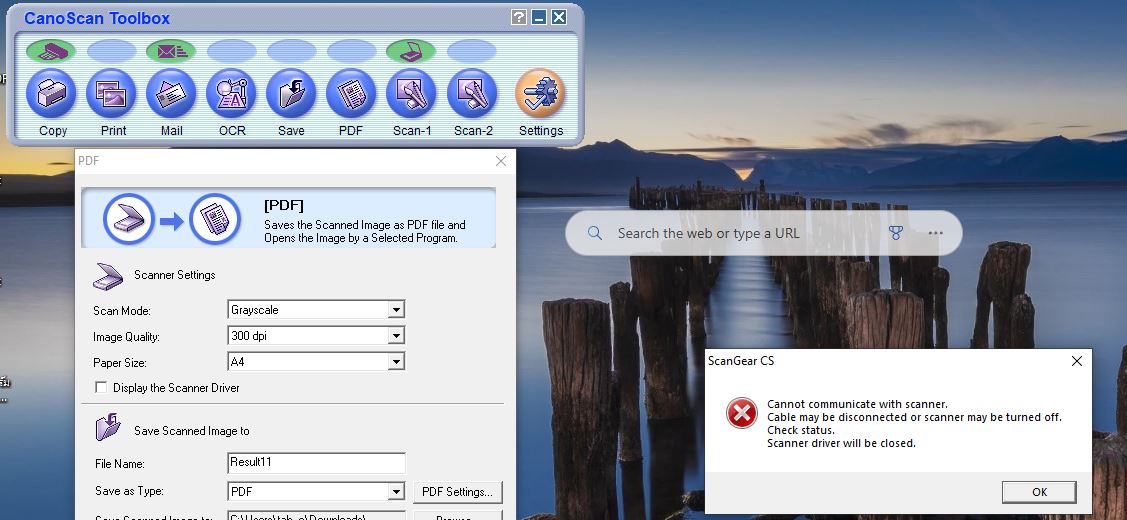Expand the Image Quality dropdown showing 300 dpi
Viewport: 1127px width, 520px height.
coord(316,336)
